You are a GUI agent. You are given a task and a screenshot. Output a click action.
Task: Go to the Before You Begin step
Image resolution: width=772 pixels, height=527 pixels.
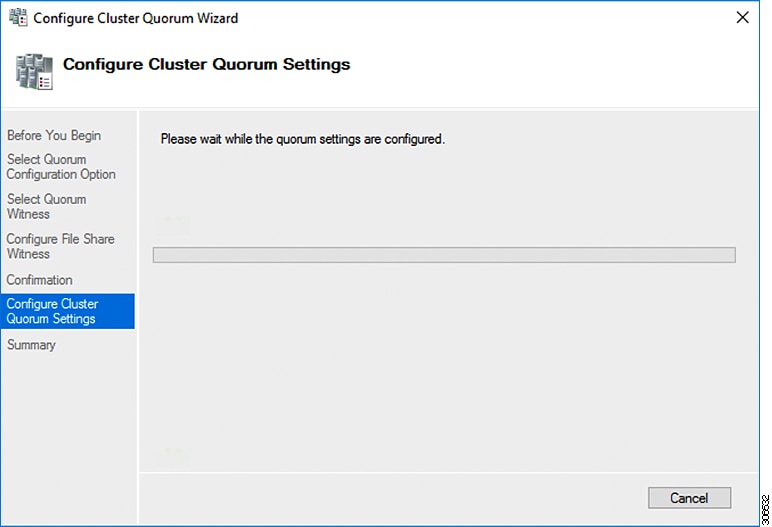53,136
